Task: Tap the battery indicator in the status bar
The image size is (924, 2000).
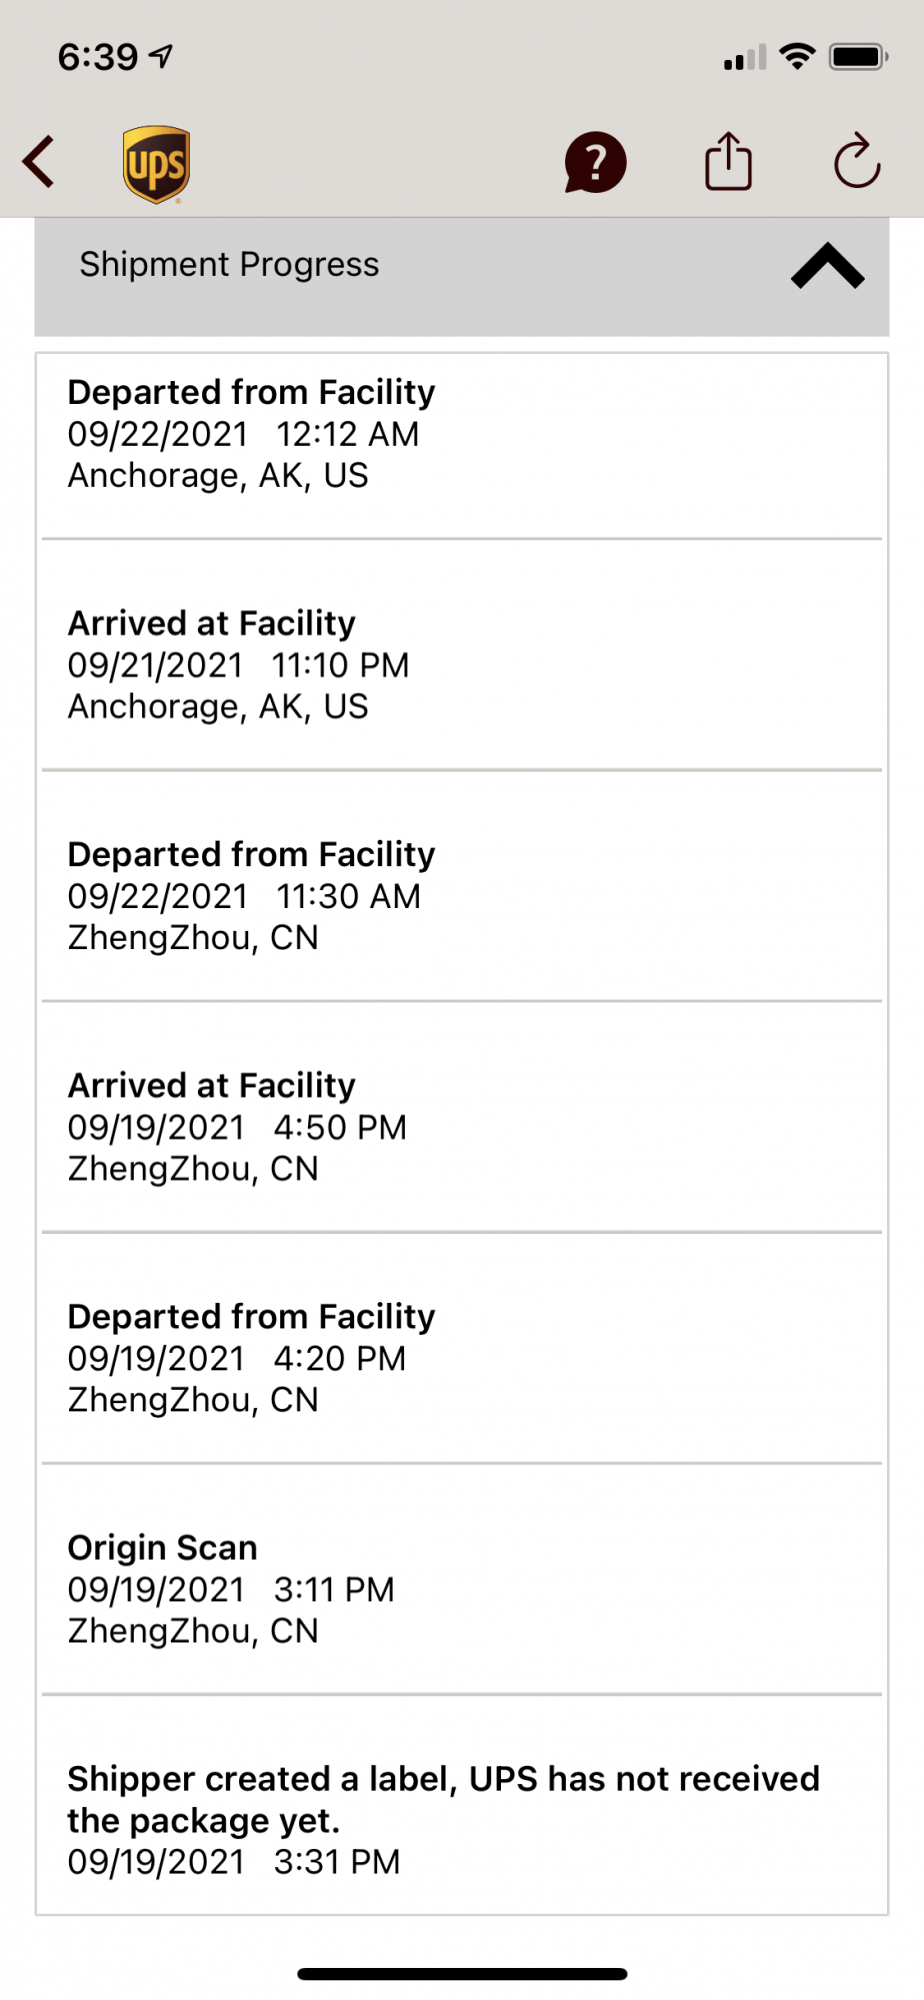Action: 858,57
